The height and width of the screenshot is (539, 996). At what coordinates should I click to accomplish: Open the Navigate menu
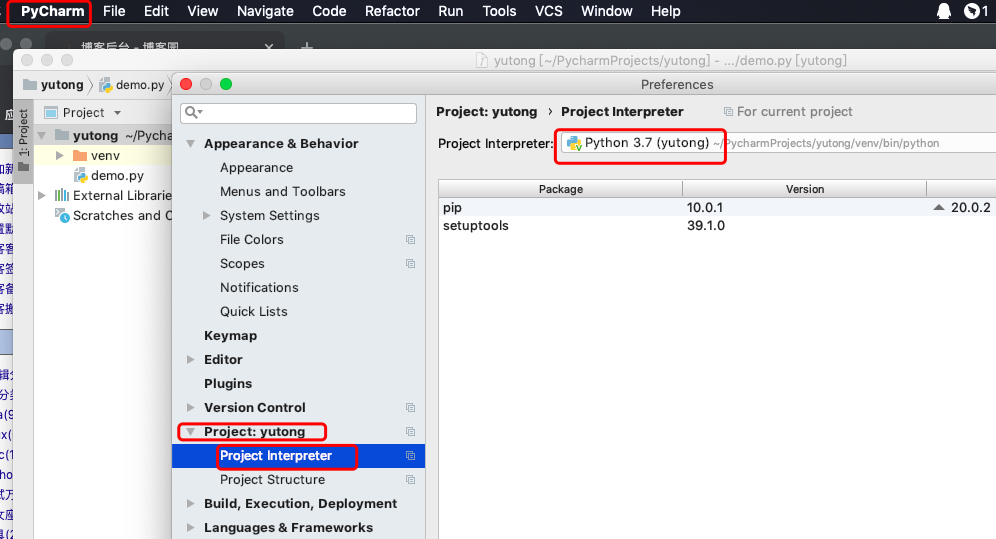(265, 11)
